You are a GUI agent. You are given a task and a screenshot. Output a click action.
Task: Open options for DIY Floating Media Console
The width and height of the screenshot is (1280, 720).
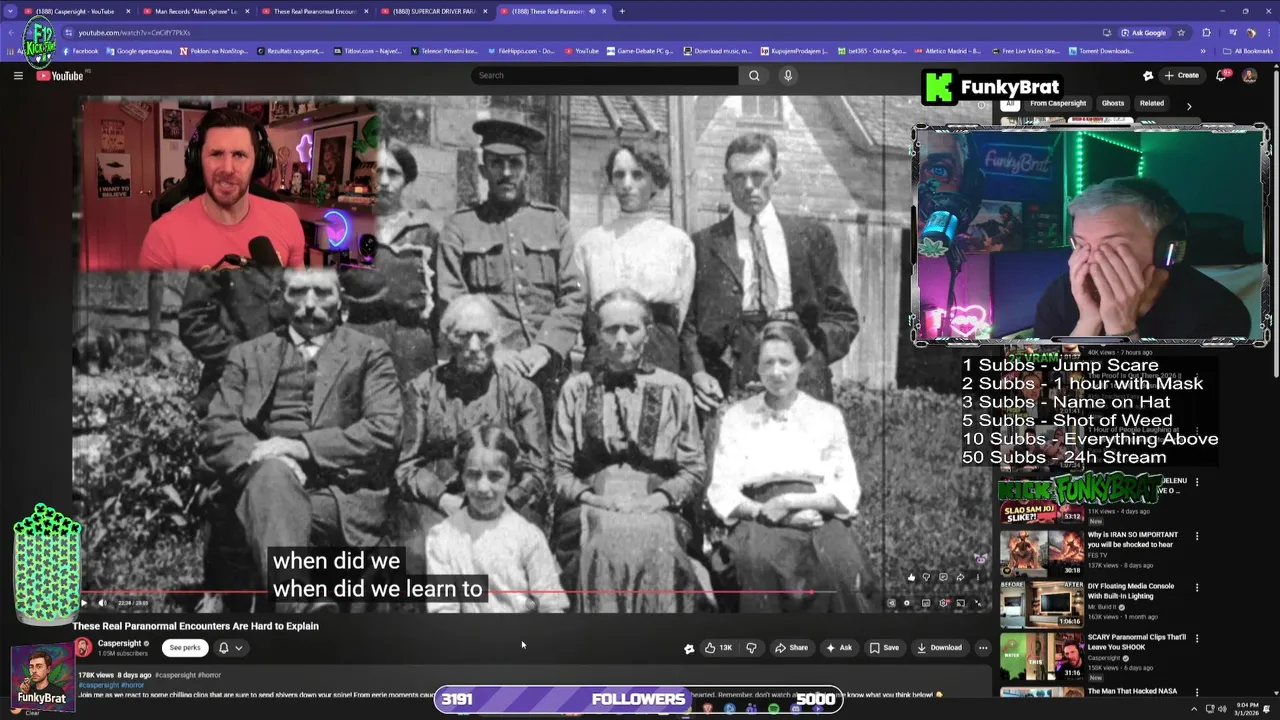coord(1197,587)
